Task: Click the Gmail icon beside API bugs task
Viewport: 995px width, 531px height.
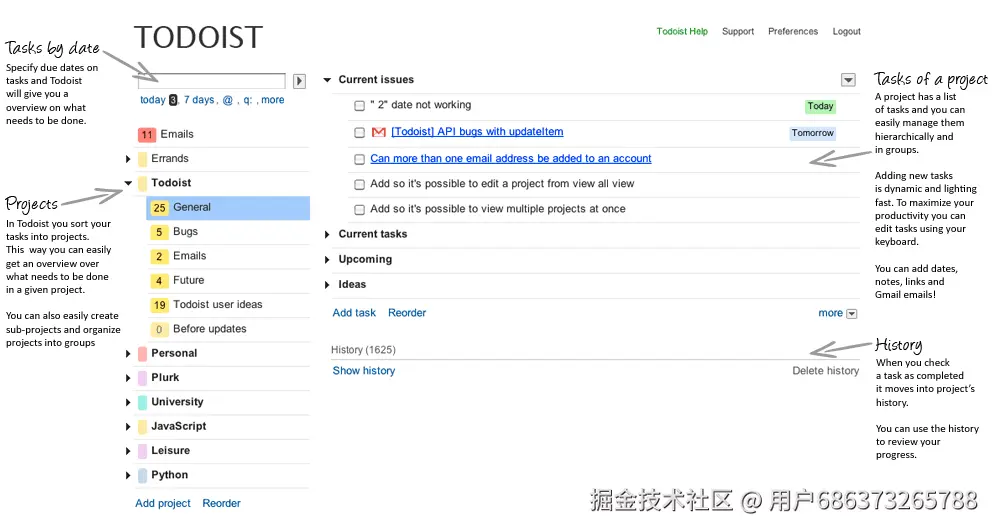Action: [379, 132]
